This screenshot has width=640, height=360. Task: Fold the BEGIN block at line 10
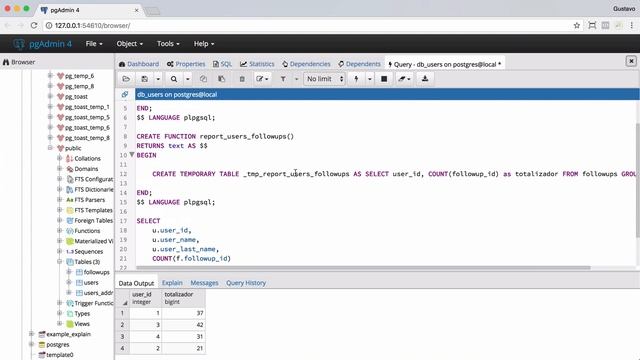click(132, 155)
